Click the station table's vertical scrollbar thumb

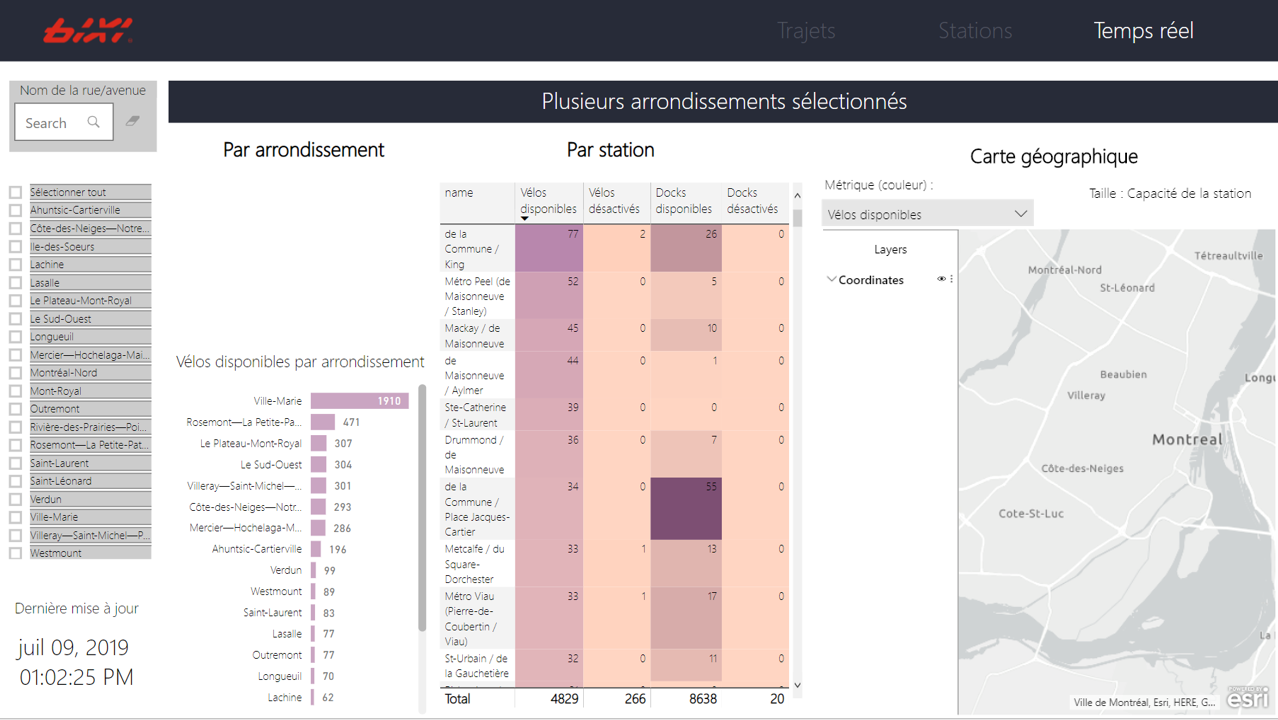797,217
